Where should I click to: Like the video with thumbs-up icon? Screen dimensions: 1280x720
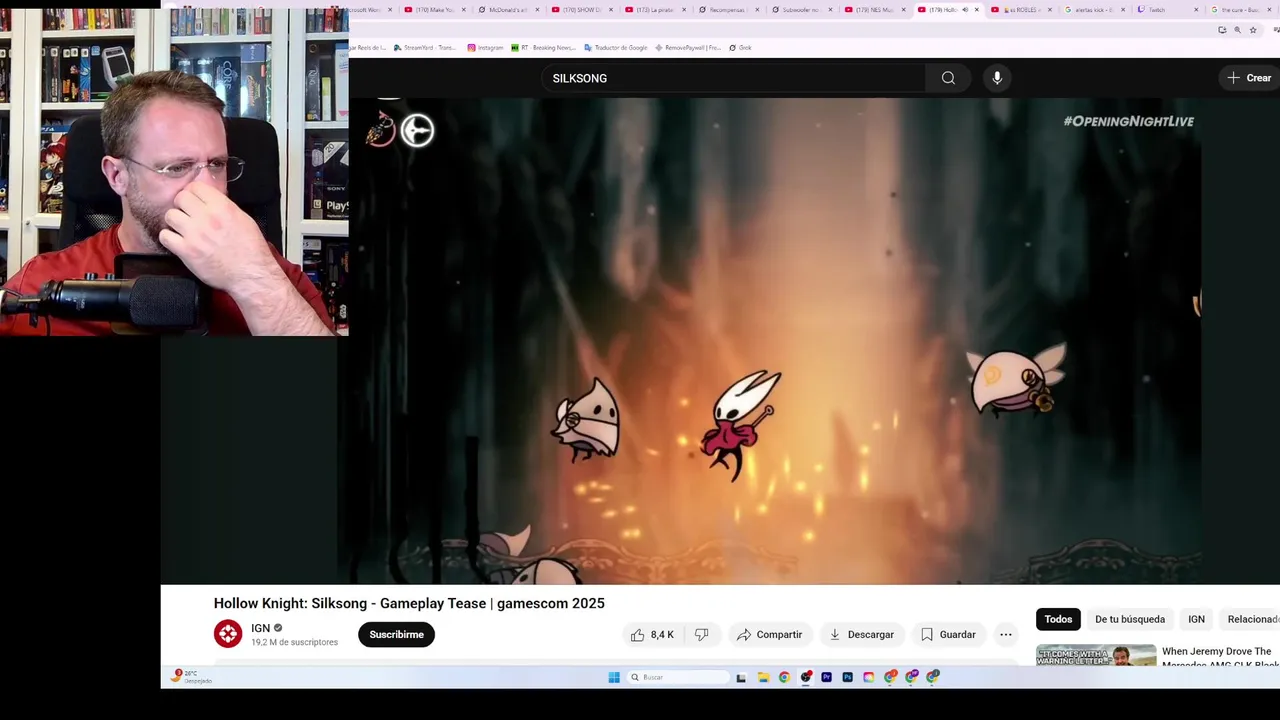[x=652, y=634]
